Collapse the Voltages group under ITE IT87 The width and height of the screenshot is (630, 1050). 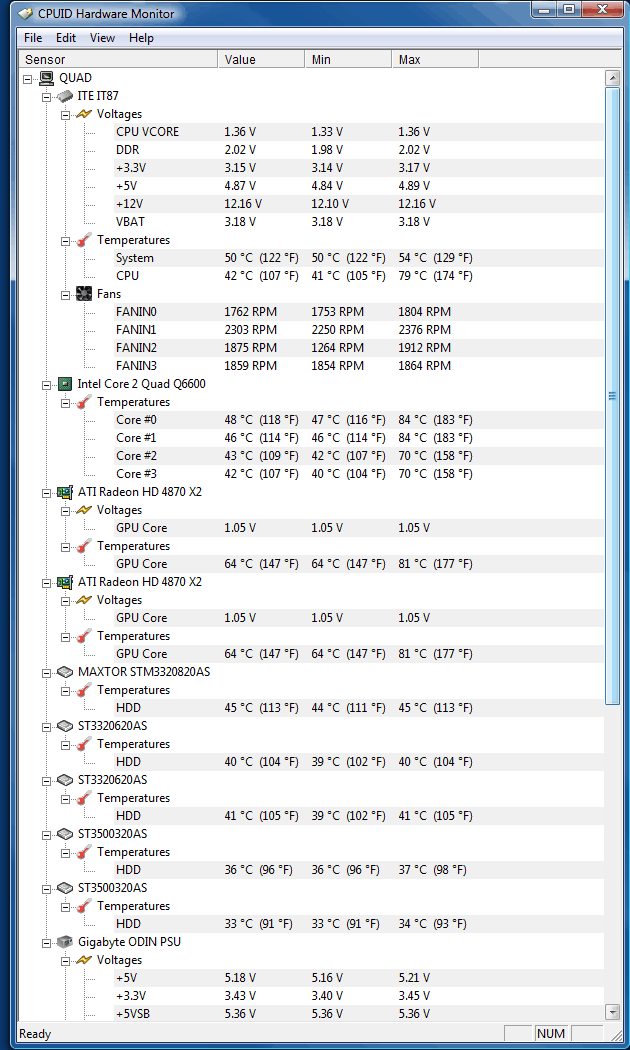pyautogui.click(x=66, y=115)
